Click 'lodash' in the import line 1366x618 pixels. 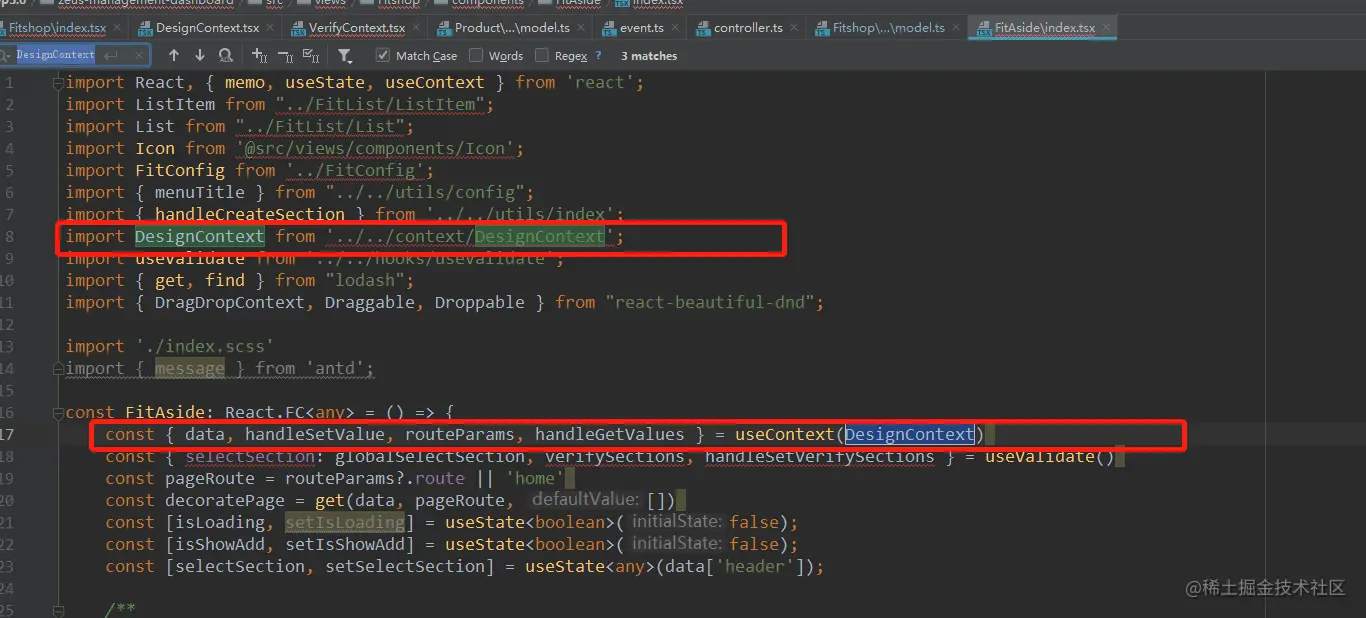[369, 280]
